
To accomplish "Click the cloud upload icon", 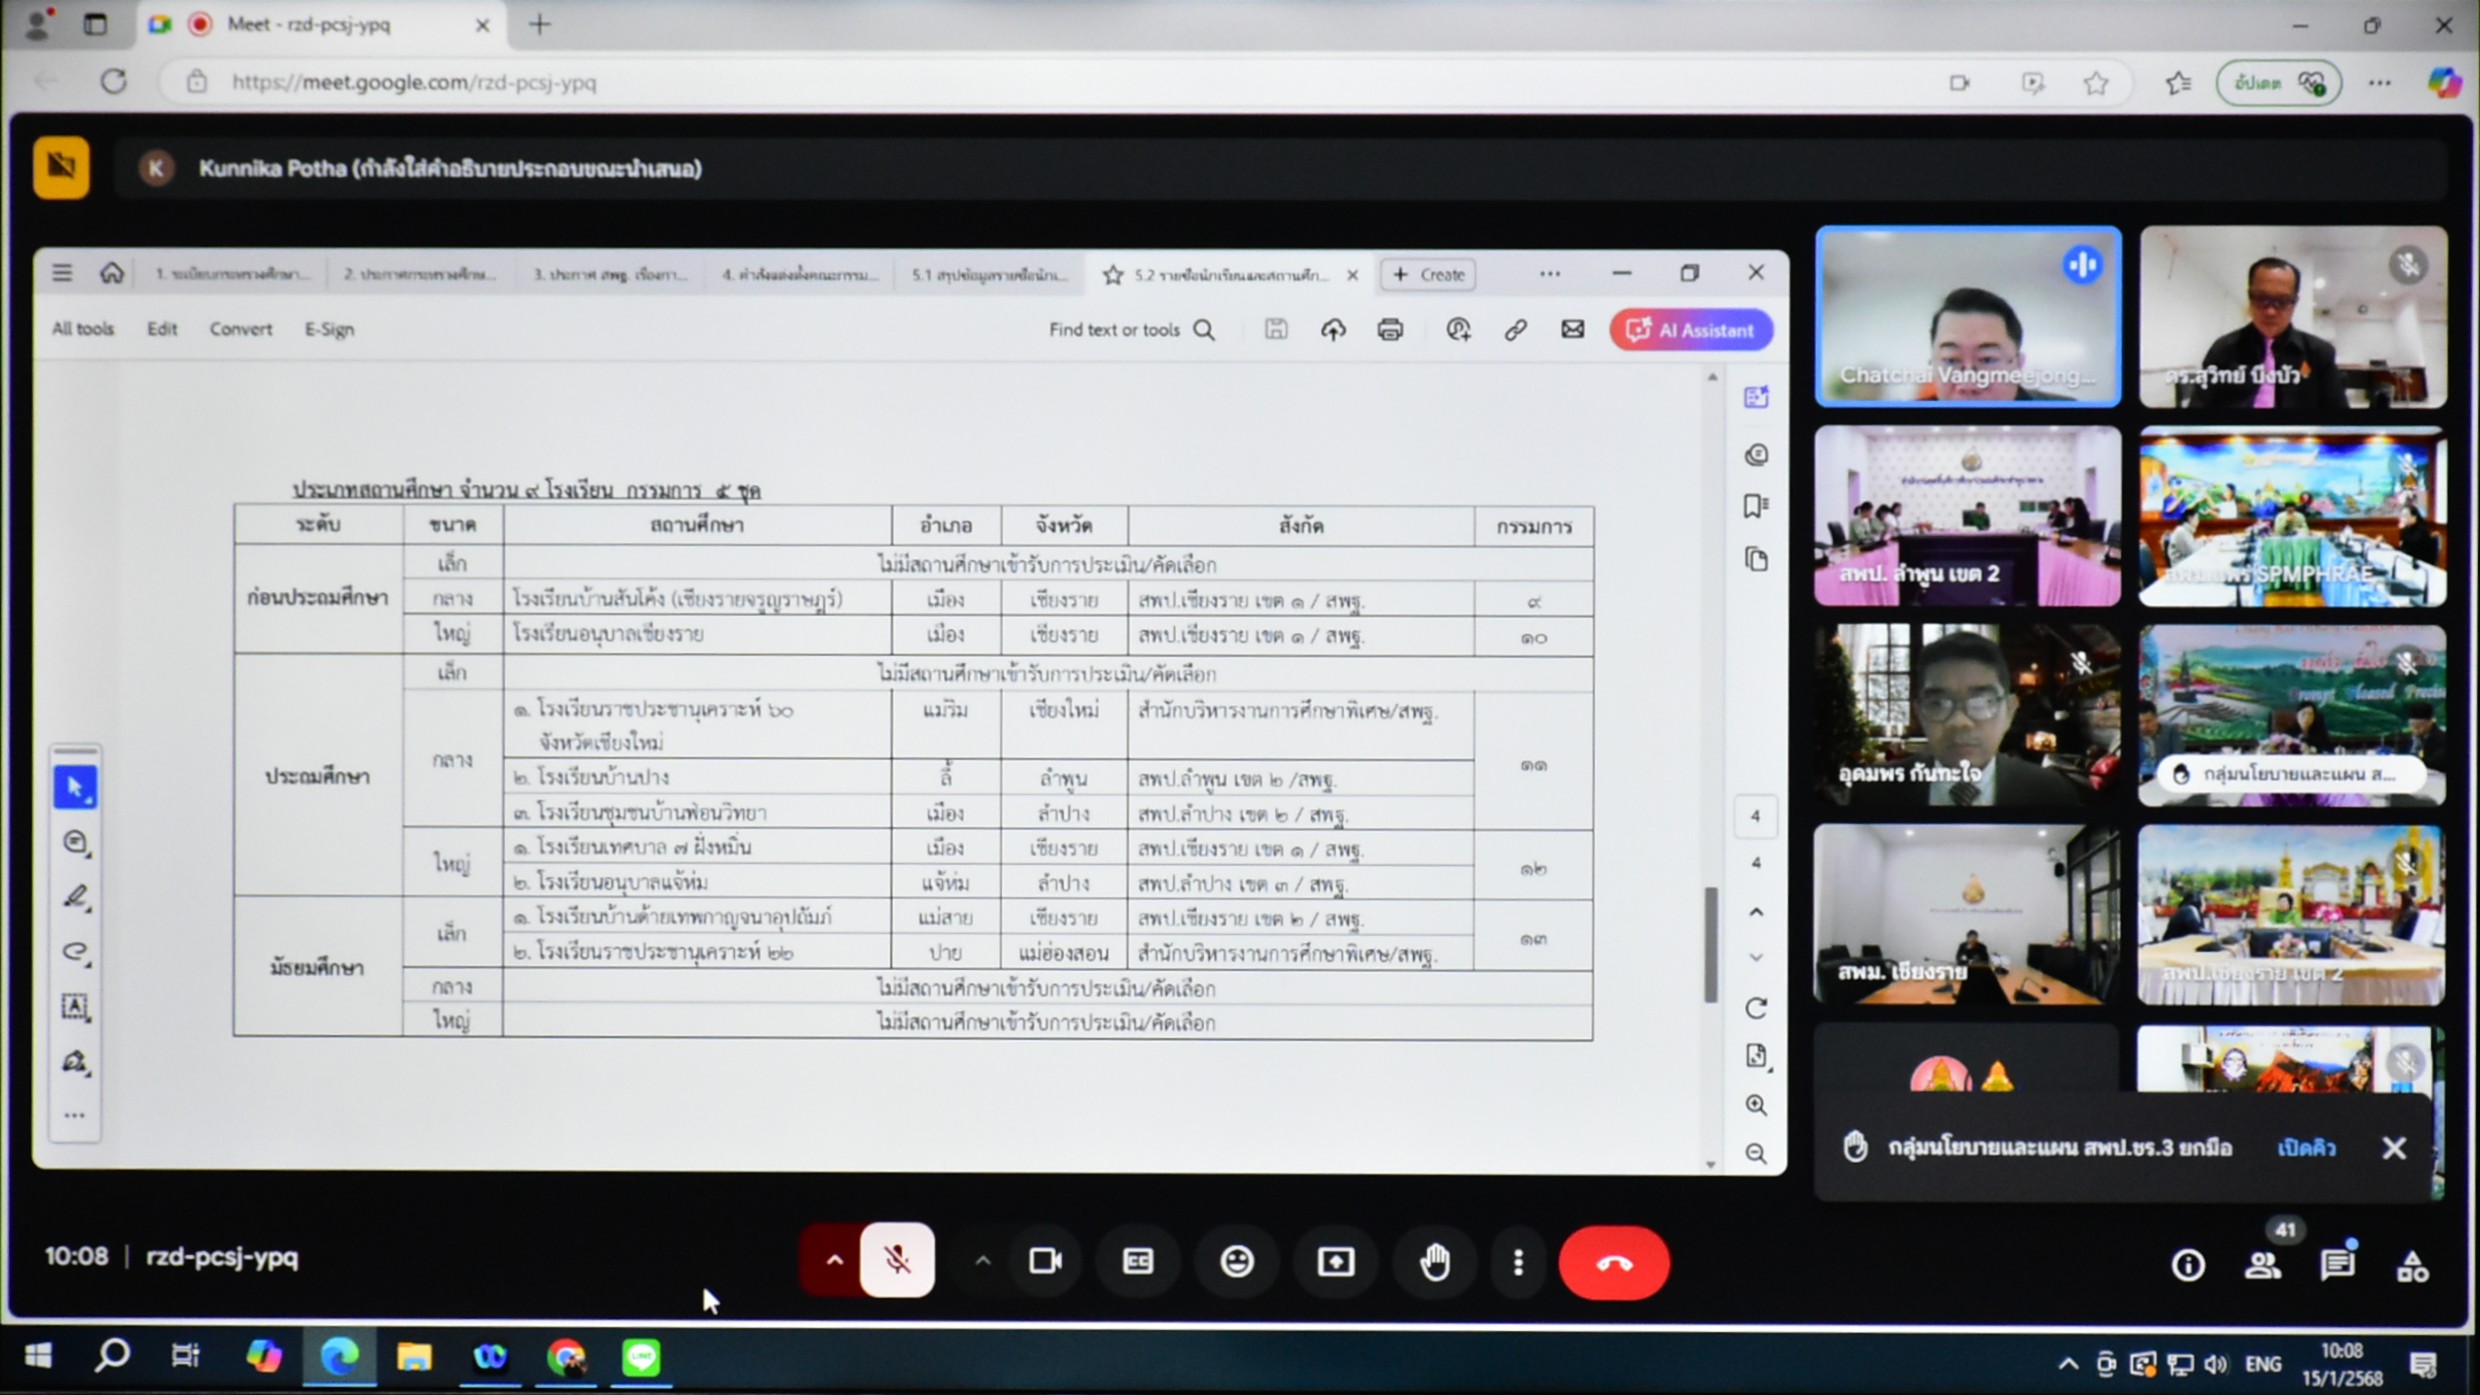I will click(x=1332, y=329).
